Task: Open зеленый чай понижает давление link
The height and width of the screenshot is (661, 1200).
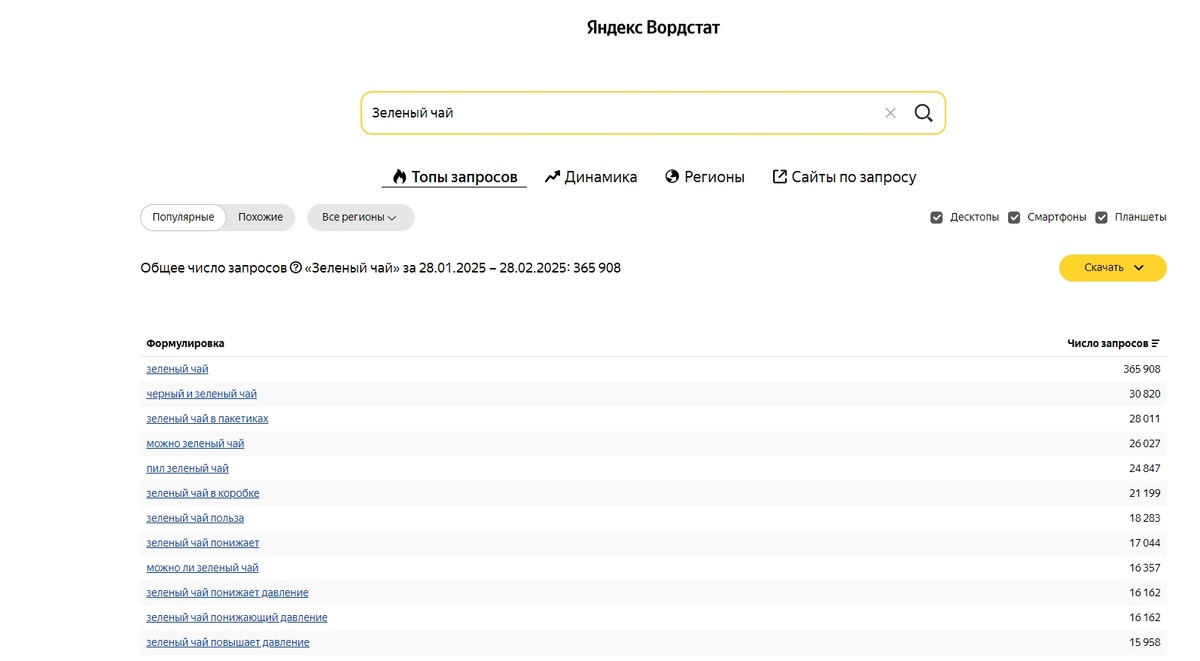Action: point(227,593)
